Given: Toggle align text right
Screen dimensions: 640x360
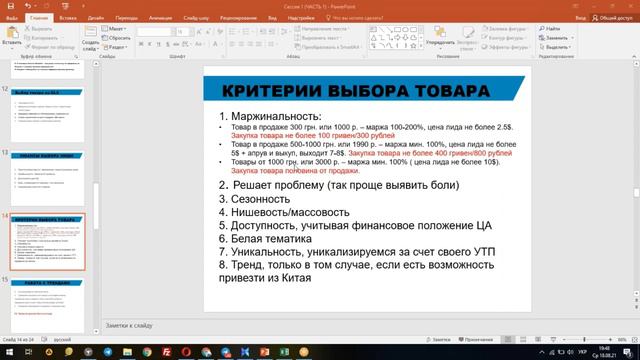Looking at the screenshot, I should pos(250,44).
